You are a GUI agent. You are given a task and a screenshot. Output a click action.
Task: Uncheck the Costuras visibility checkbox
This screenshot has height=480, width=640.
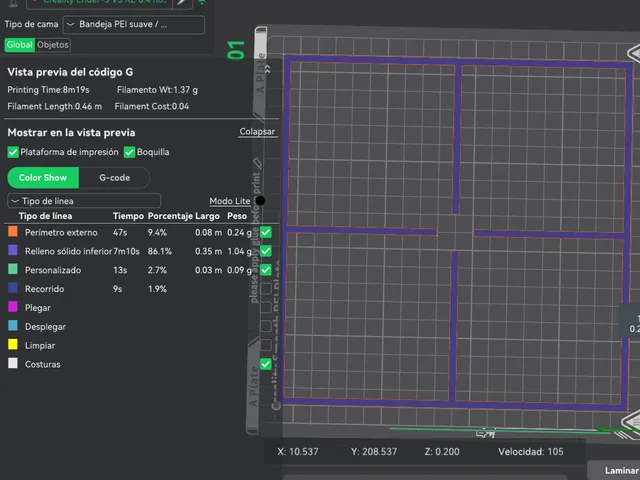(266, 364)
